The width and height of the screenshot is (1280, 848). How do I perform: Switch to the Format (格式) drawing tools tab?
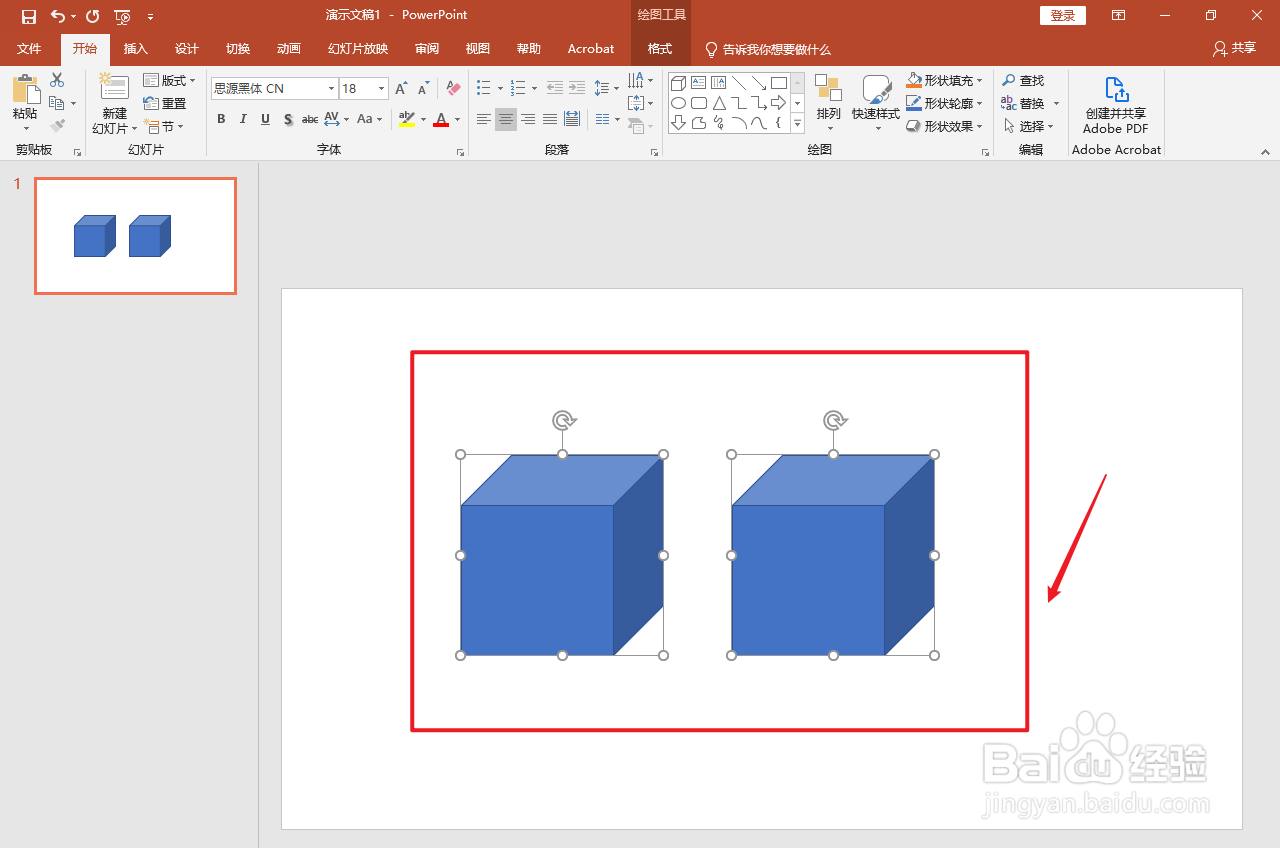660,49
